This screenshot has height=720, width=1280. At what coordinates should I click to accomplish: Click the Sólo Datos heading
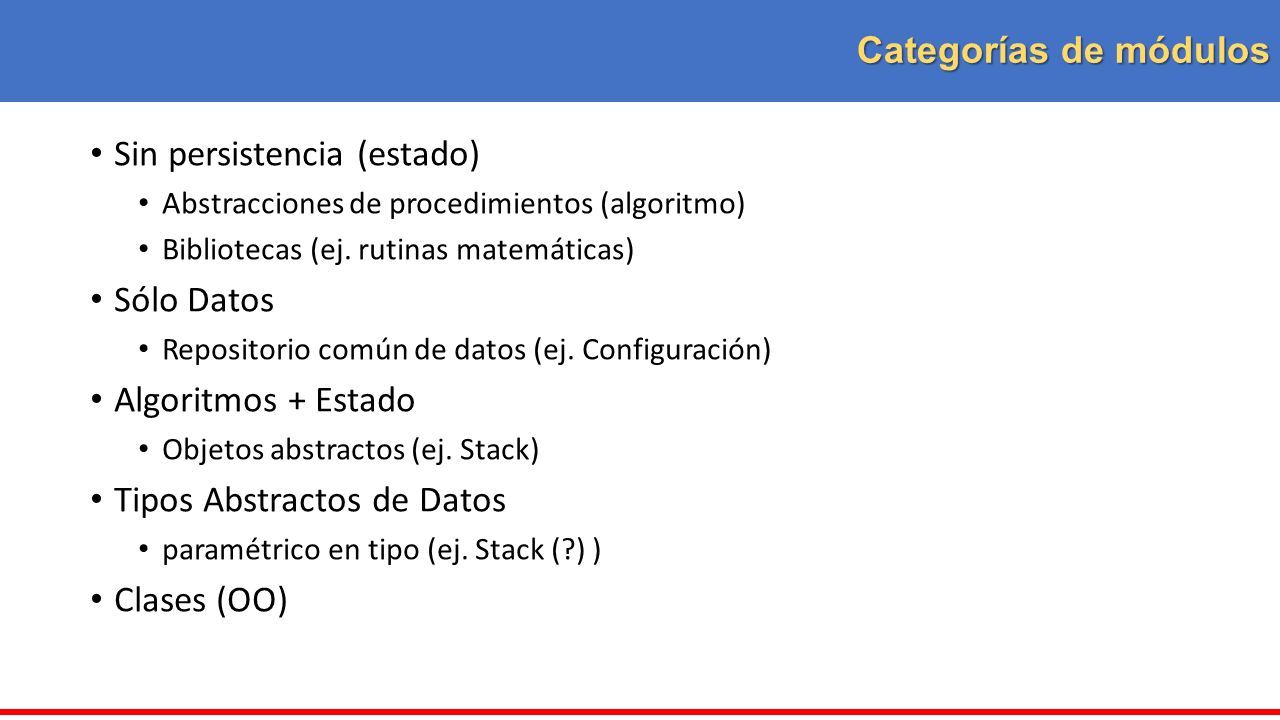[x=194, y=299]
